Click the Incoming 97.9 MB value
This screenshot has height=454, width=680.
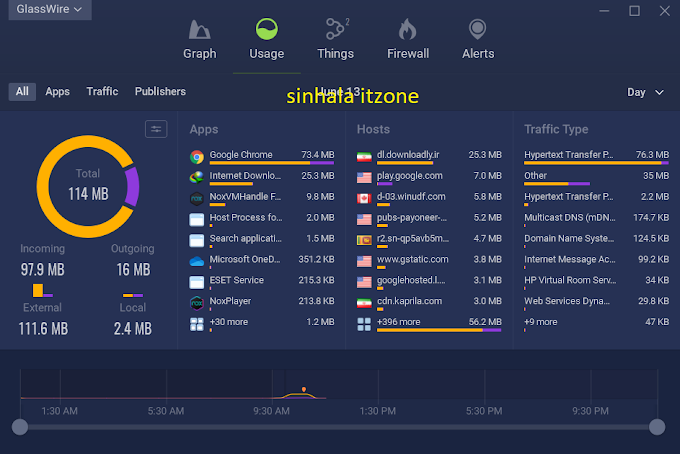coord(42,270)
